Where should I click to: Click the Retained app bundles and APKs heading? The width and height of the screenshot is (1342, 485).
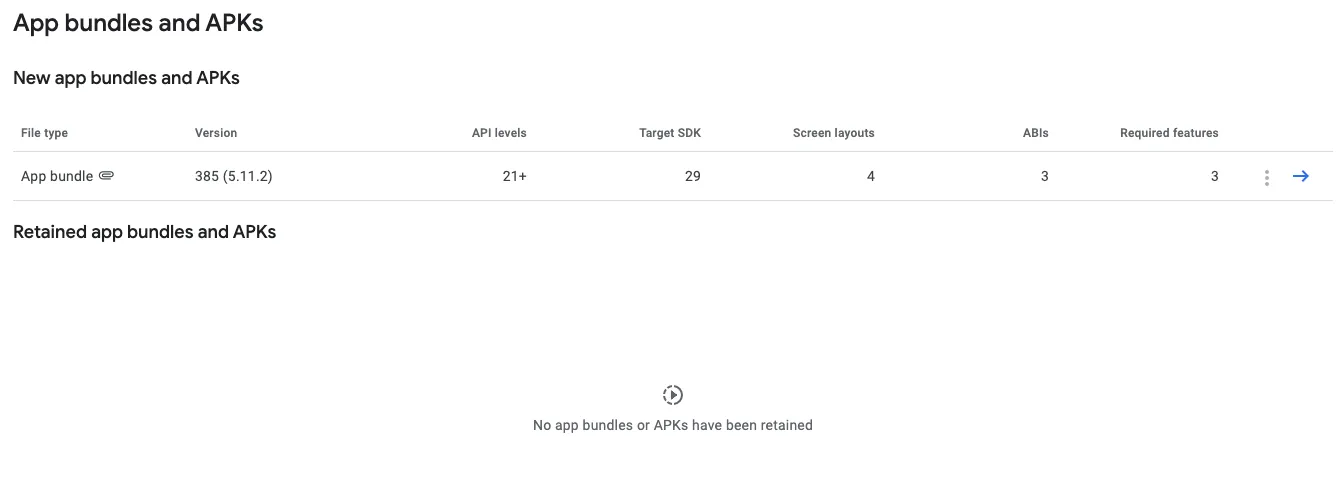144,232
